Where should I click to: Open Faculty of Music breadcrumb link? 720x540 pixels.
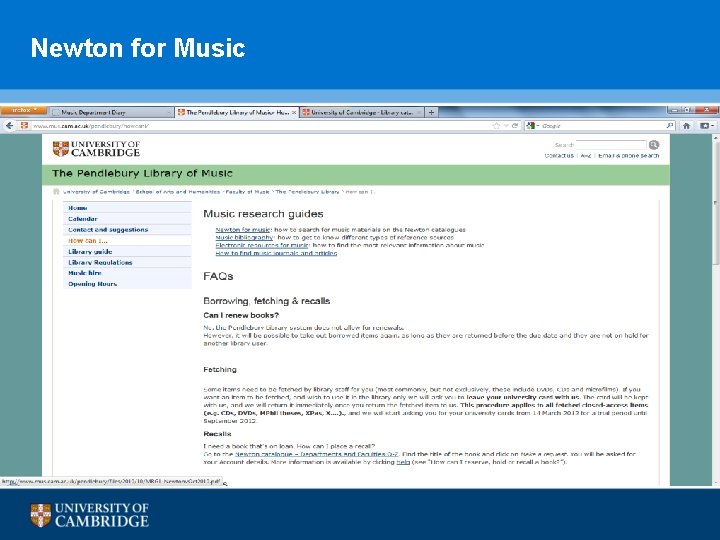(x=248, y=192)
